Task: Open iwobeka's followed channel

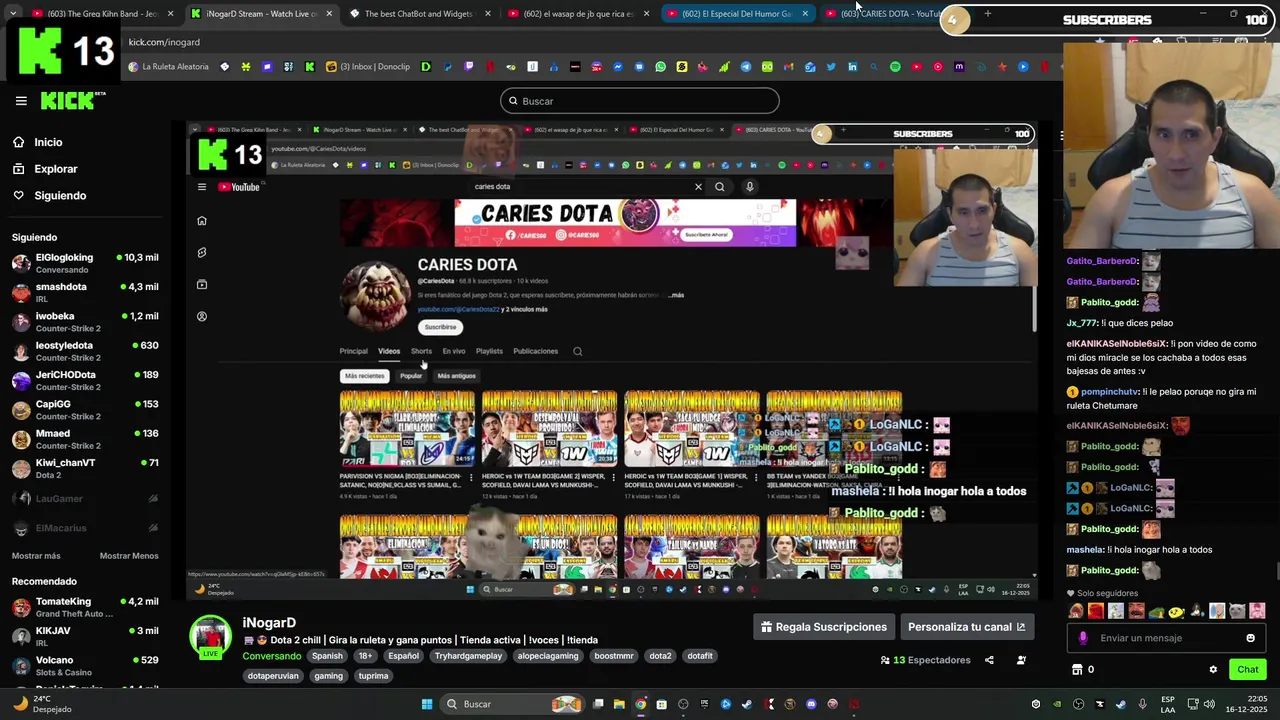Action: (85, 322)
